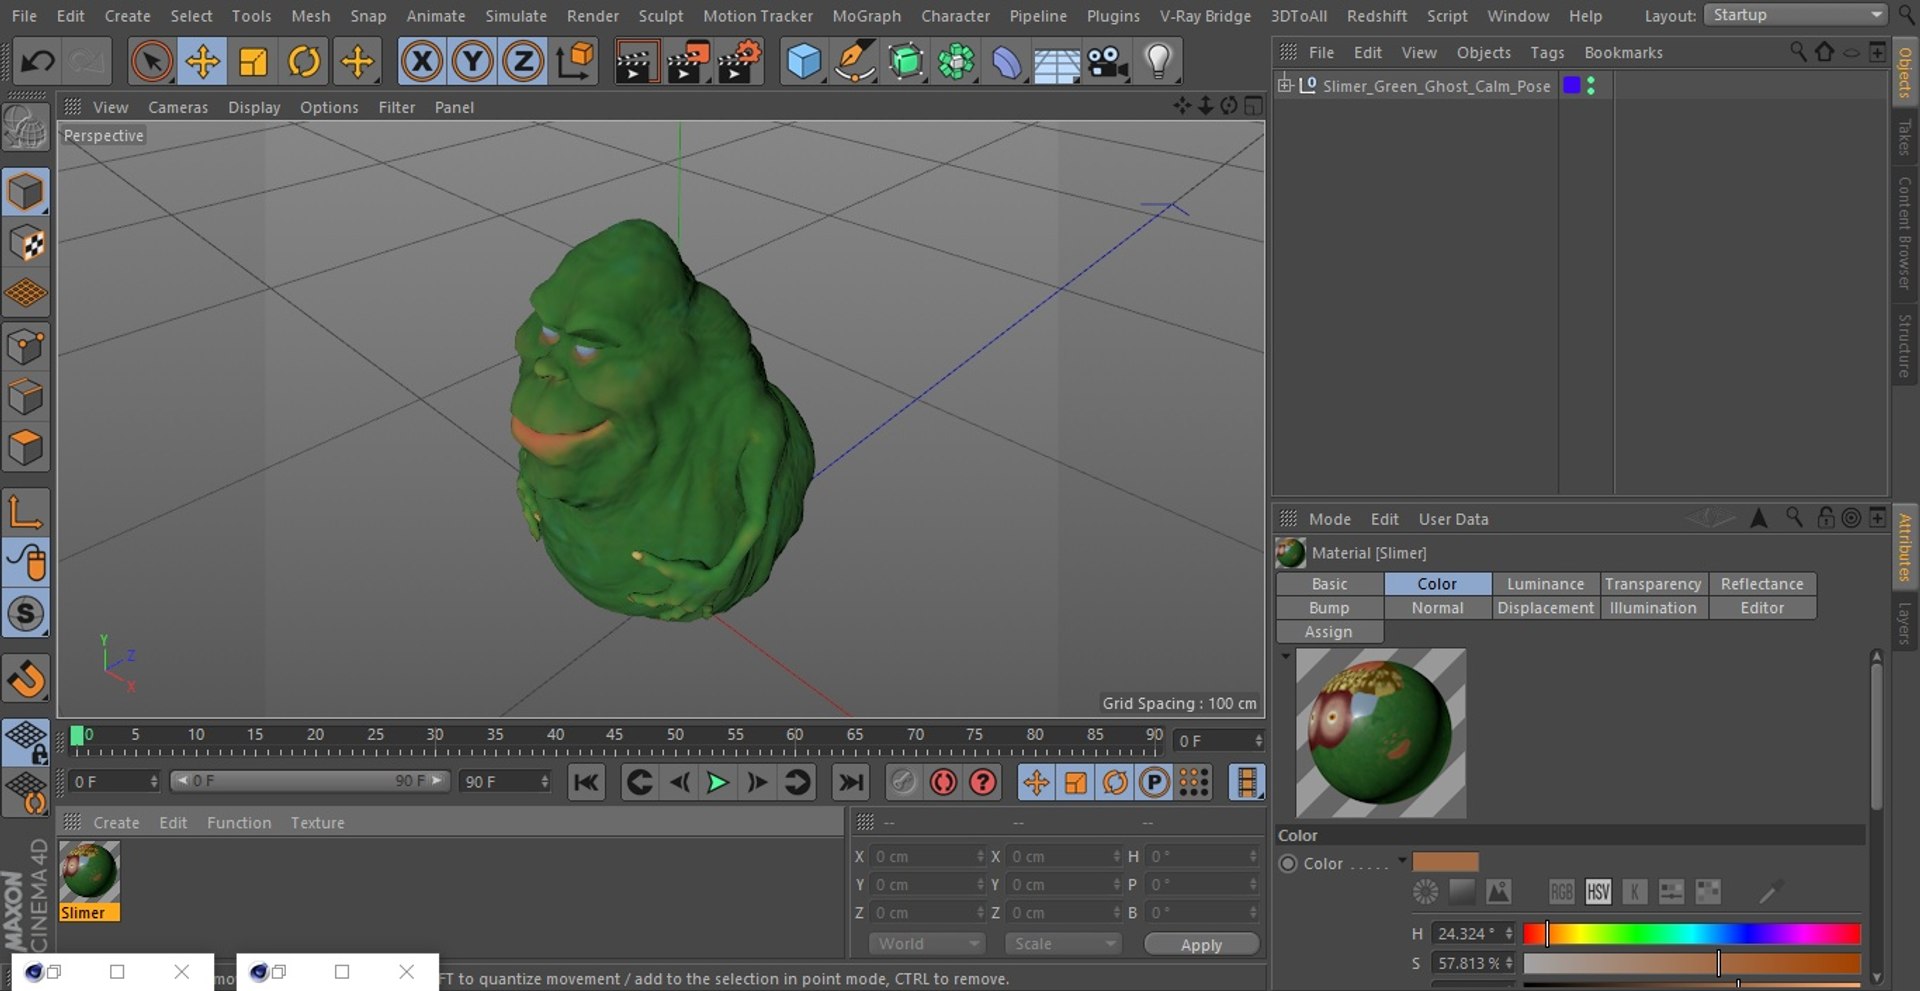Click blue layer swatch of Slimer object
1920x991 pixels.
click(x=1572, y=86)
